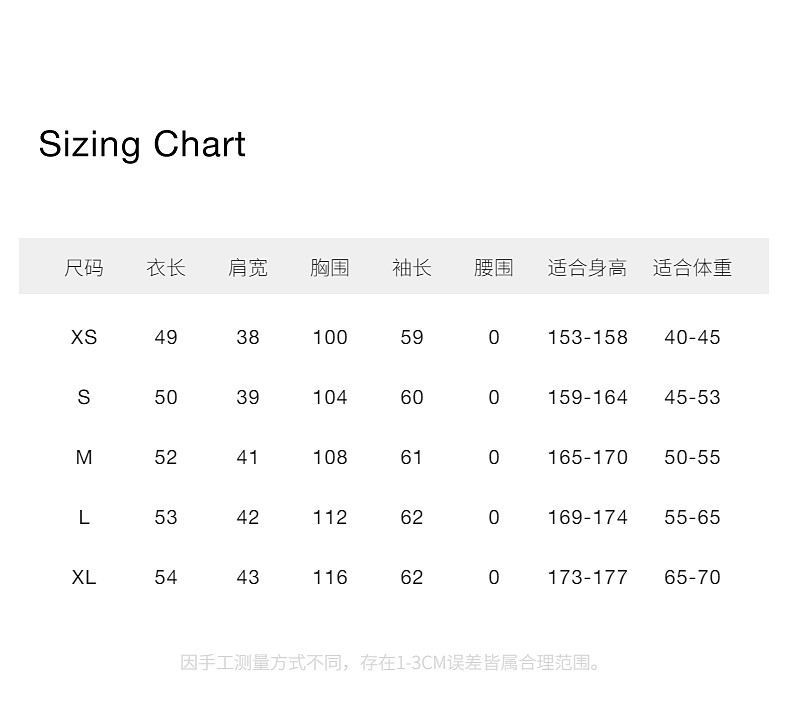Click the 适合身高 column header
Image resolution: width=790 pixels, height=708 pixels.
(x=587, y=268)
